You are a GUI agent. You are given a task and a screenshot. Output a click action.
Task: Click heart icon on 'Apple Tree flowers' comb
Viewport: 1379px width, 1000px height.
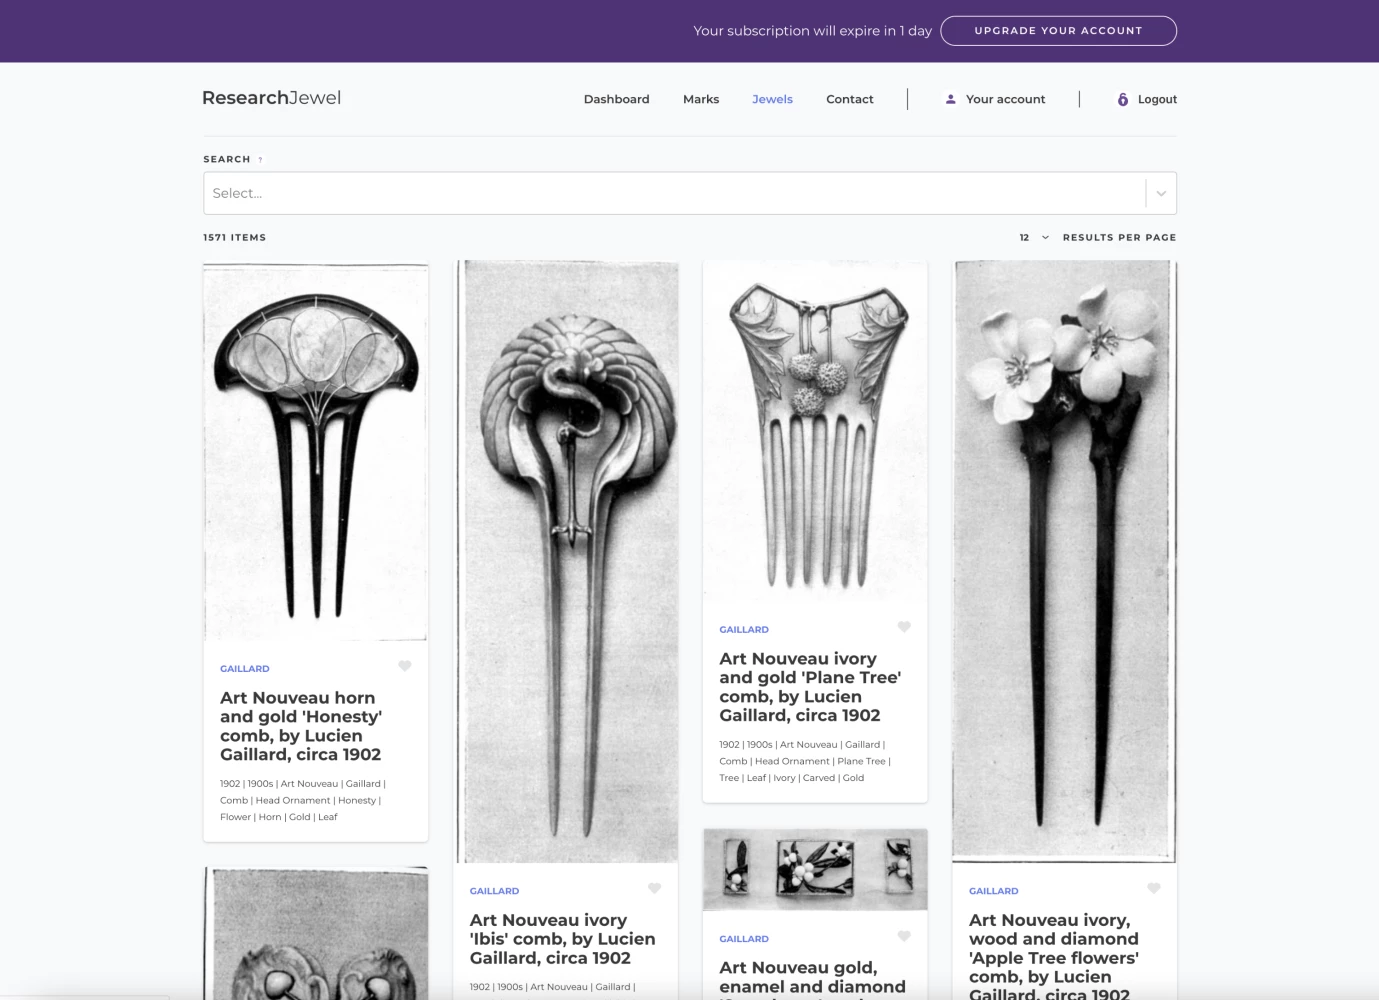click(x=1153, y=888)
